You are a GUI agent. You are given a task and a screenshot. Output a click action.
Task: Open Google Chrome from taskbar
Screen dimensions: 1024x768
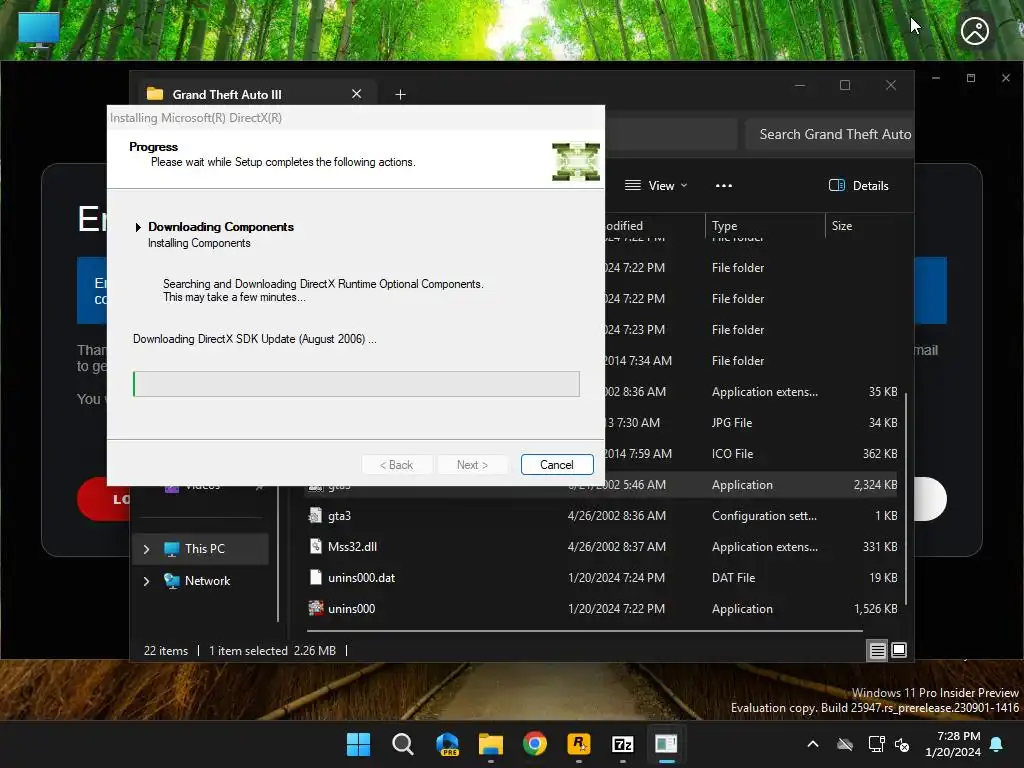(x=535, y=744)
